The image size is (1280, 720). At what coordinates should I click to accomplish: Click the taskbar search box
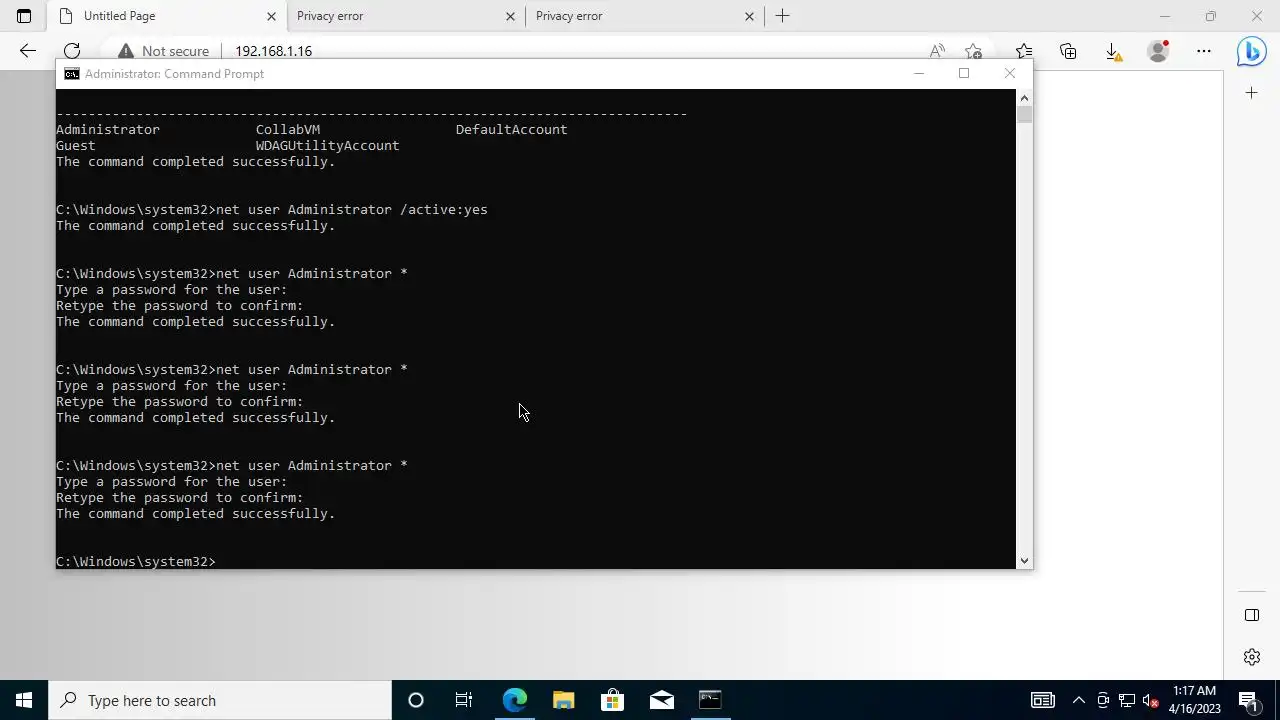click(220, 700)
